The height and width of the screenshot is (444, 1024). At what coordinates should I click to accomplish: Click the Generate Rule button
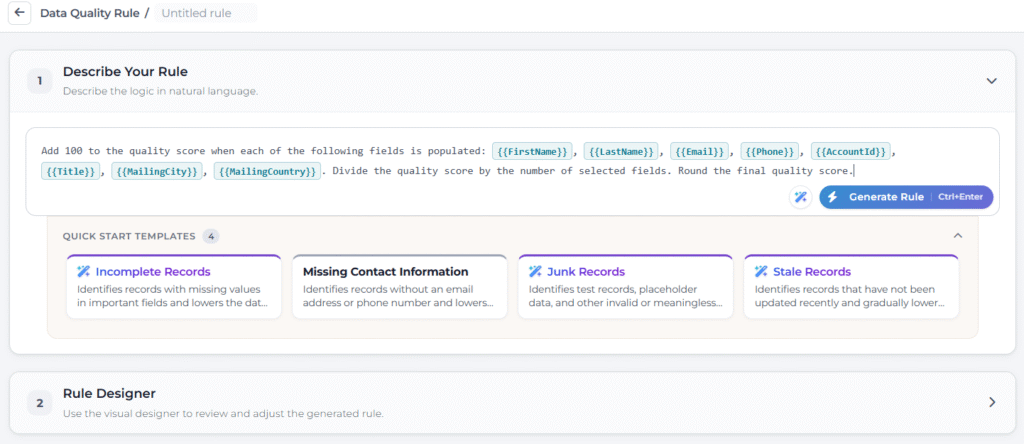(906, 197)
